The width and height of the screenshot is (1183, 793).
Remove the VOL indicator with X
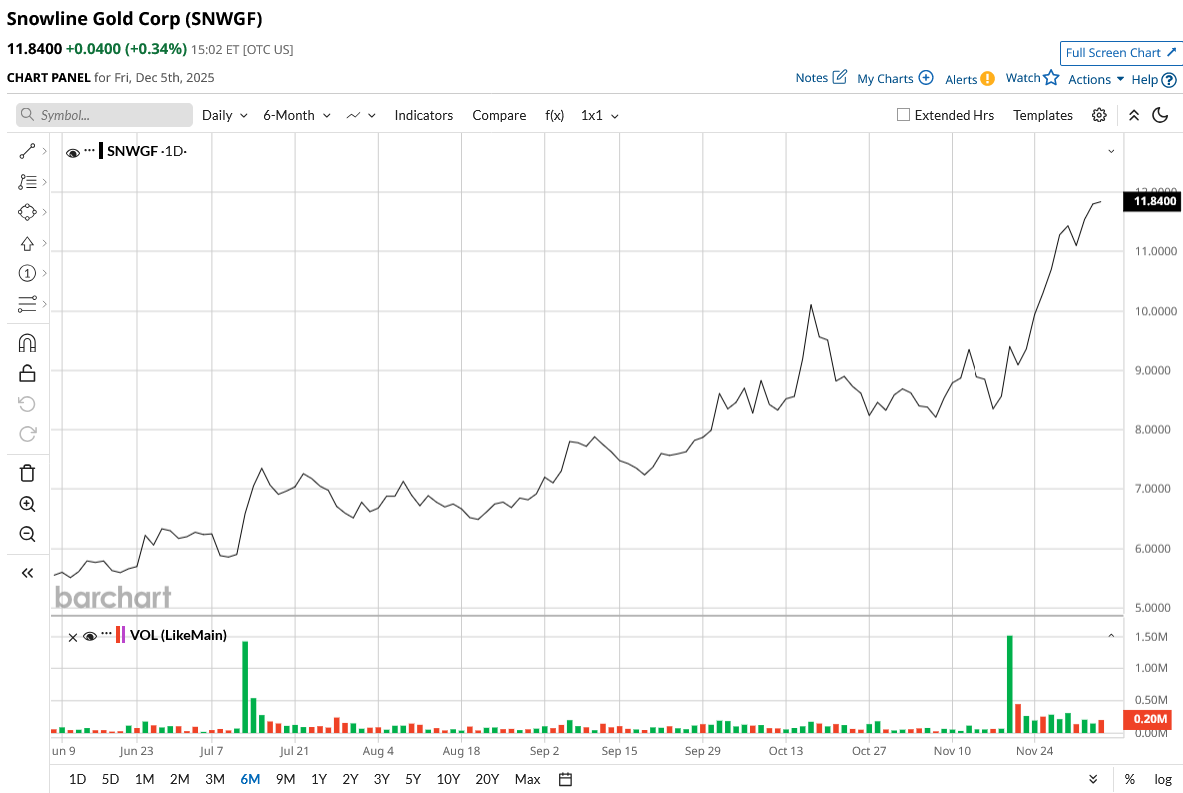click(73, 638)
